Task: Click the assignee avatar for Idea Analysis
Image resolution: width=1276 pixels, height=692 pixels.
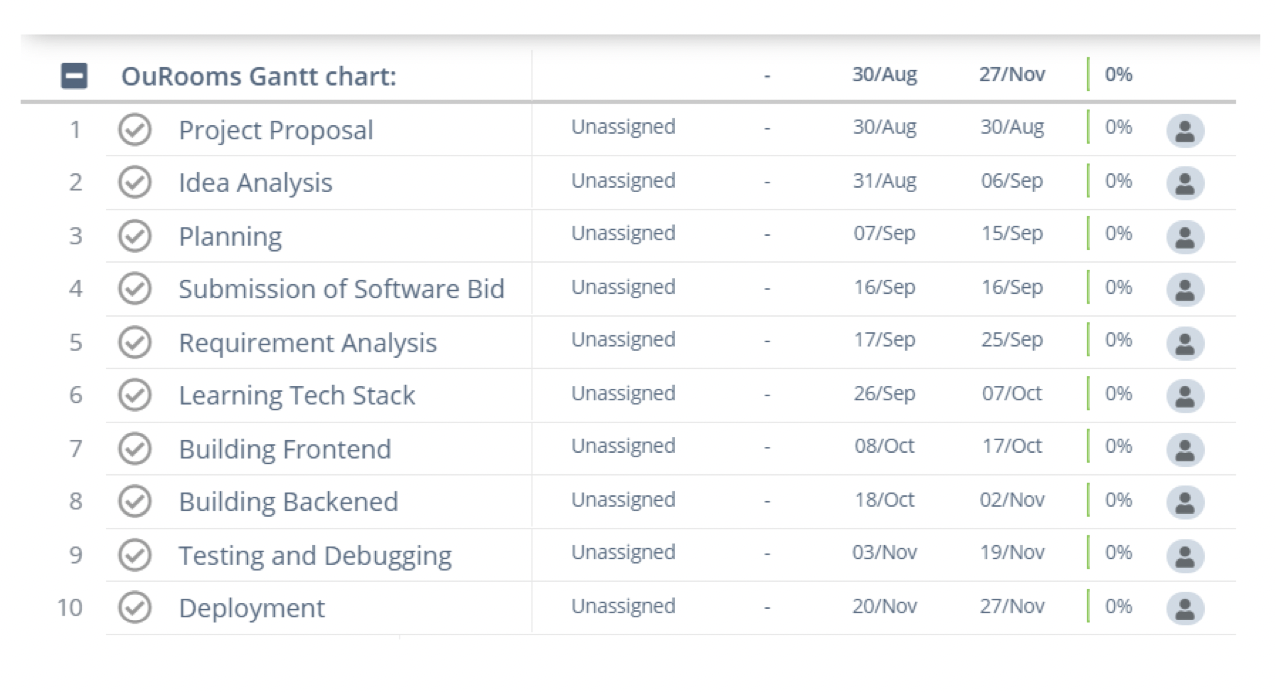Action: pos(1185,184)
